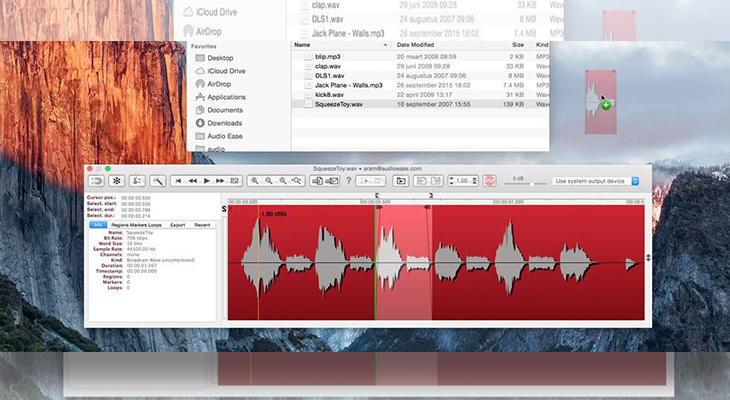Open Downloads in Finder sidebar
This screenshot has width=730, height=400.
click(x=224, y=123)
